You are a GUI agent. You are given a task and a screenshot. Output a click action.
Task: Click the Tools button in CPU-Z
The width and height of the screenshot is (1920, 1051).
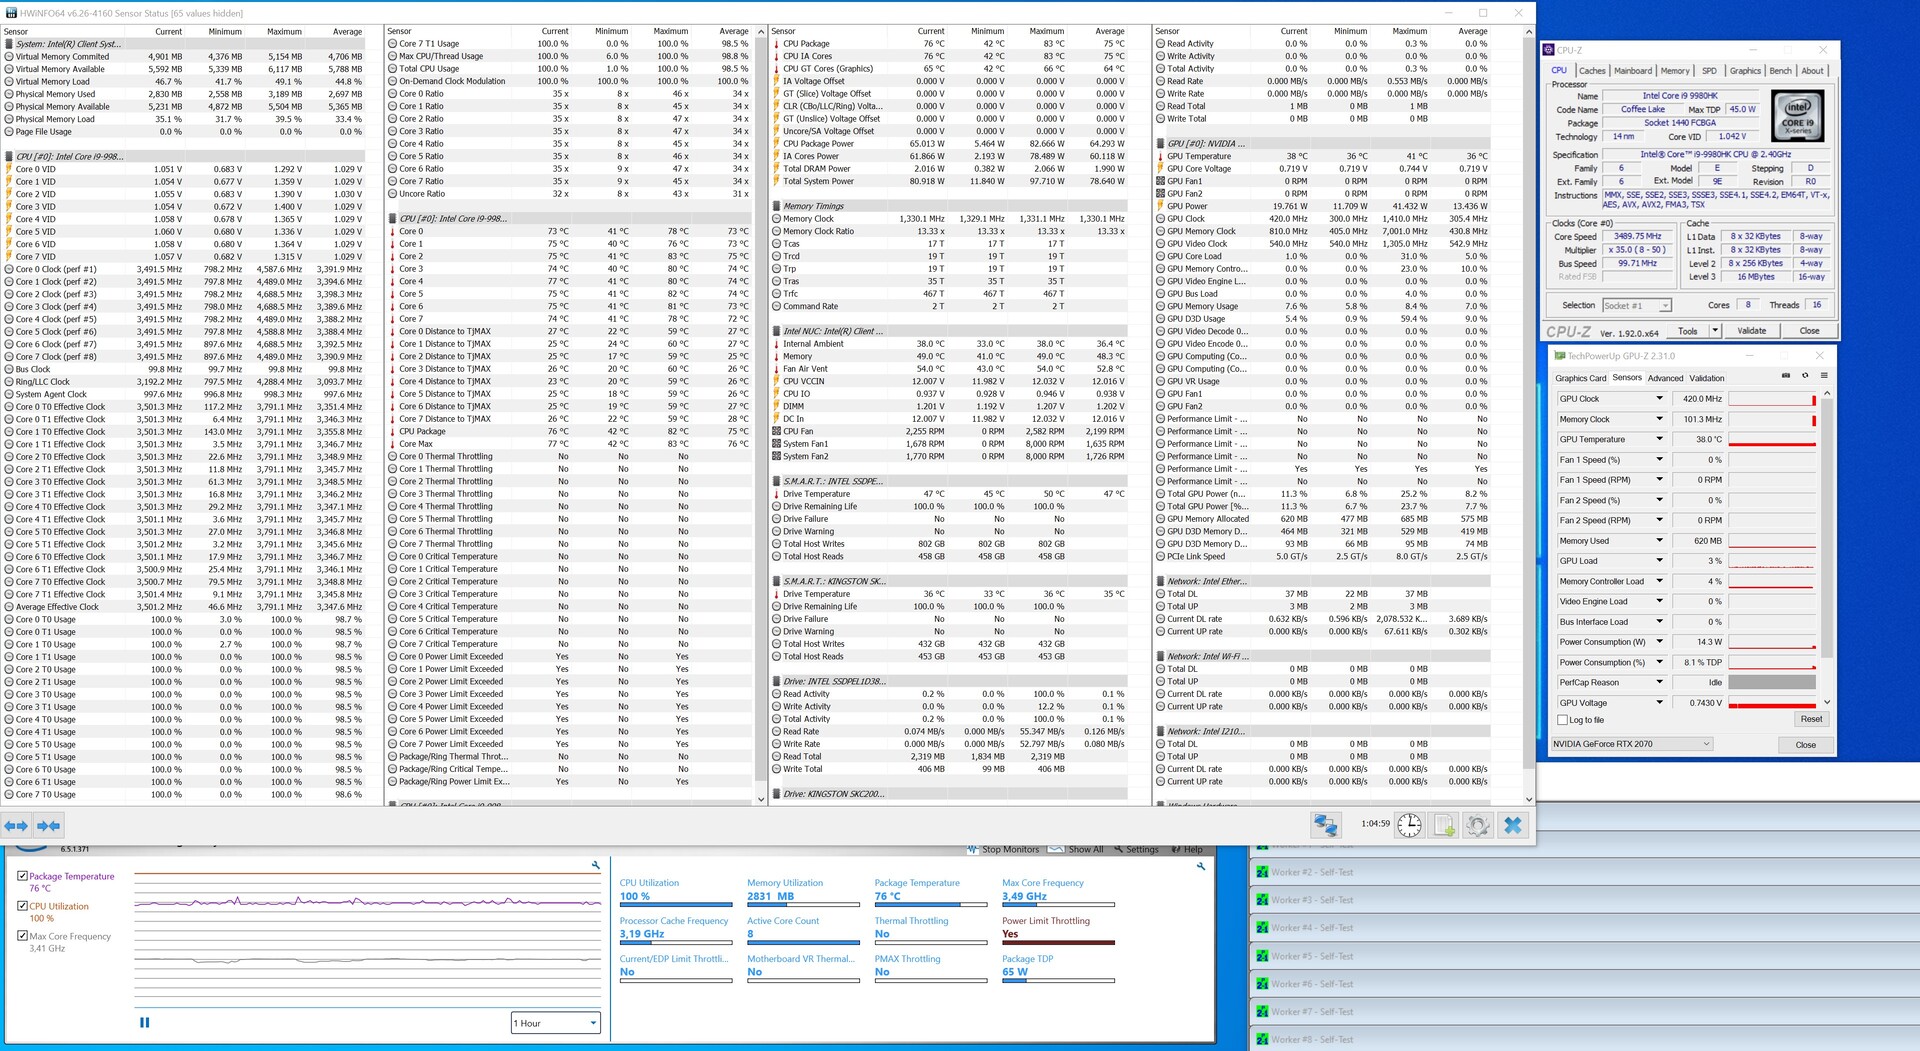[x=1688, y=331]
